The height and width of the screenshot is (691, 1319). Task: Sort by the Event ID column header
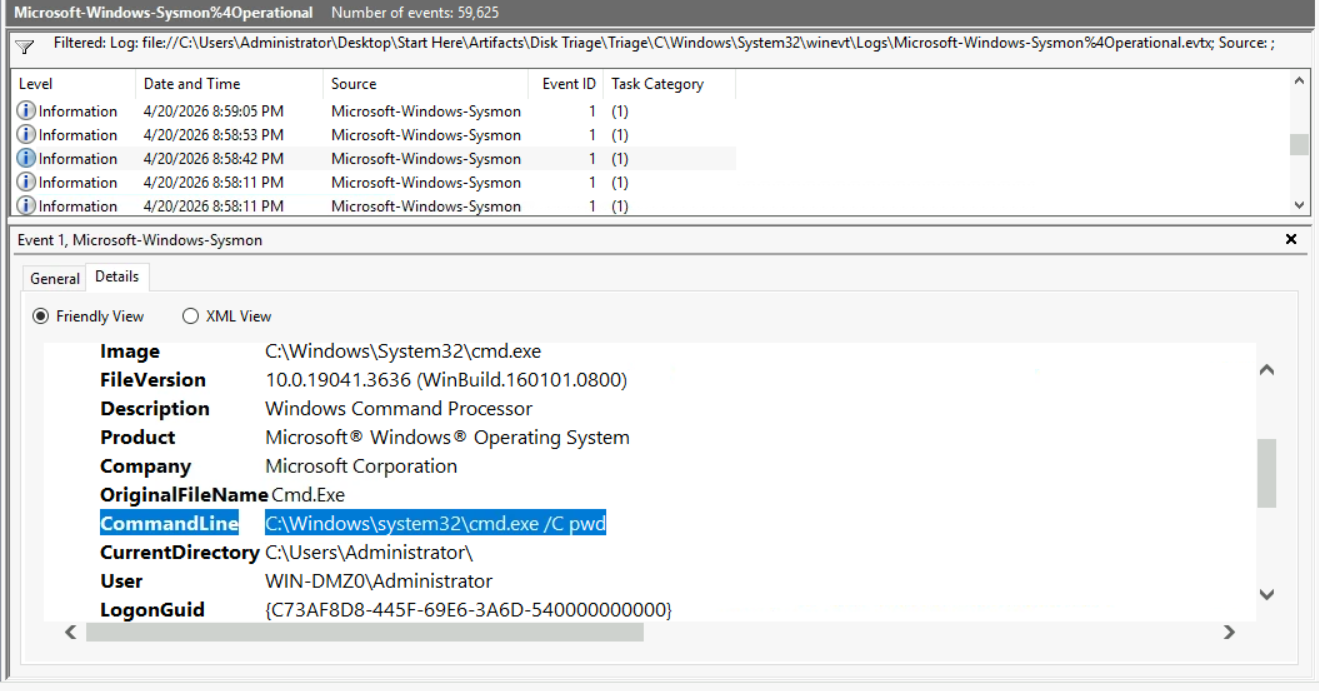566,84
